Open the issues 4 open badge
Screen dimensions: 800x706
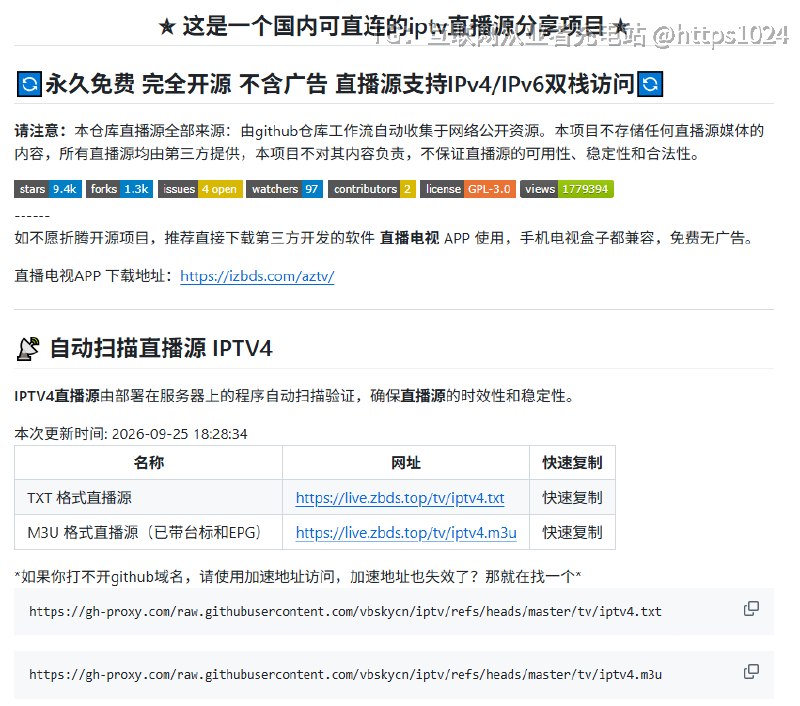(x=200, y=189)
